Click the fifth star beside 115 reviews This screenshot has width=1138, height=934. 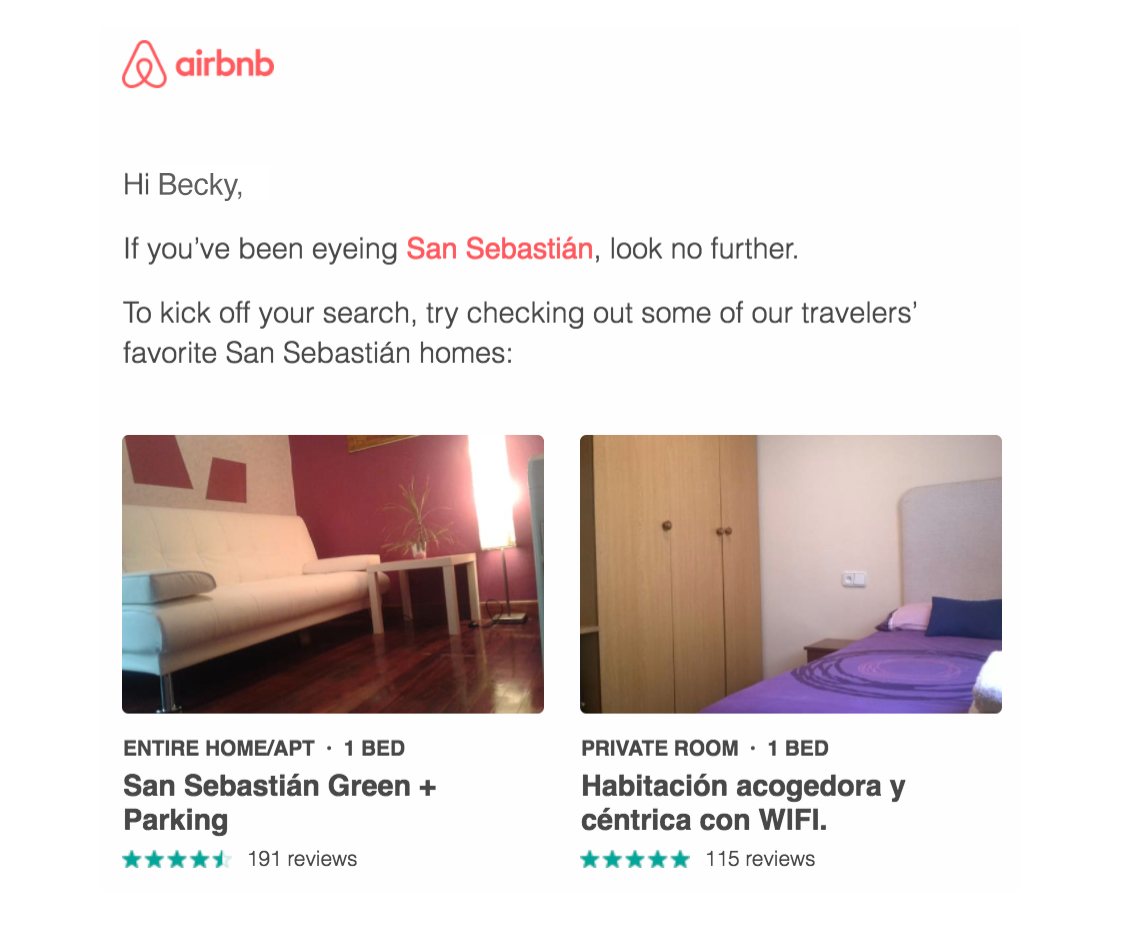680,859
